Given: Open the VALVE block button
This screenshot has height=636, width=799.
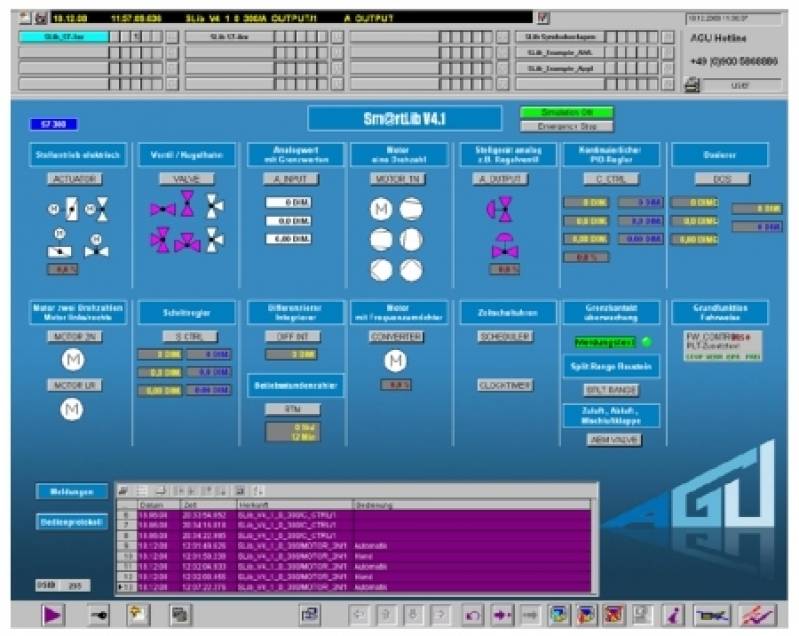Looking at the screenshot, I should [x=187, y=179].
